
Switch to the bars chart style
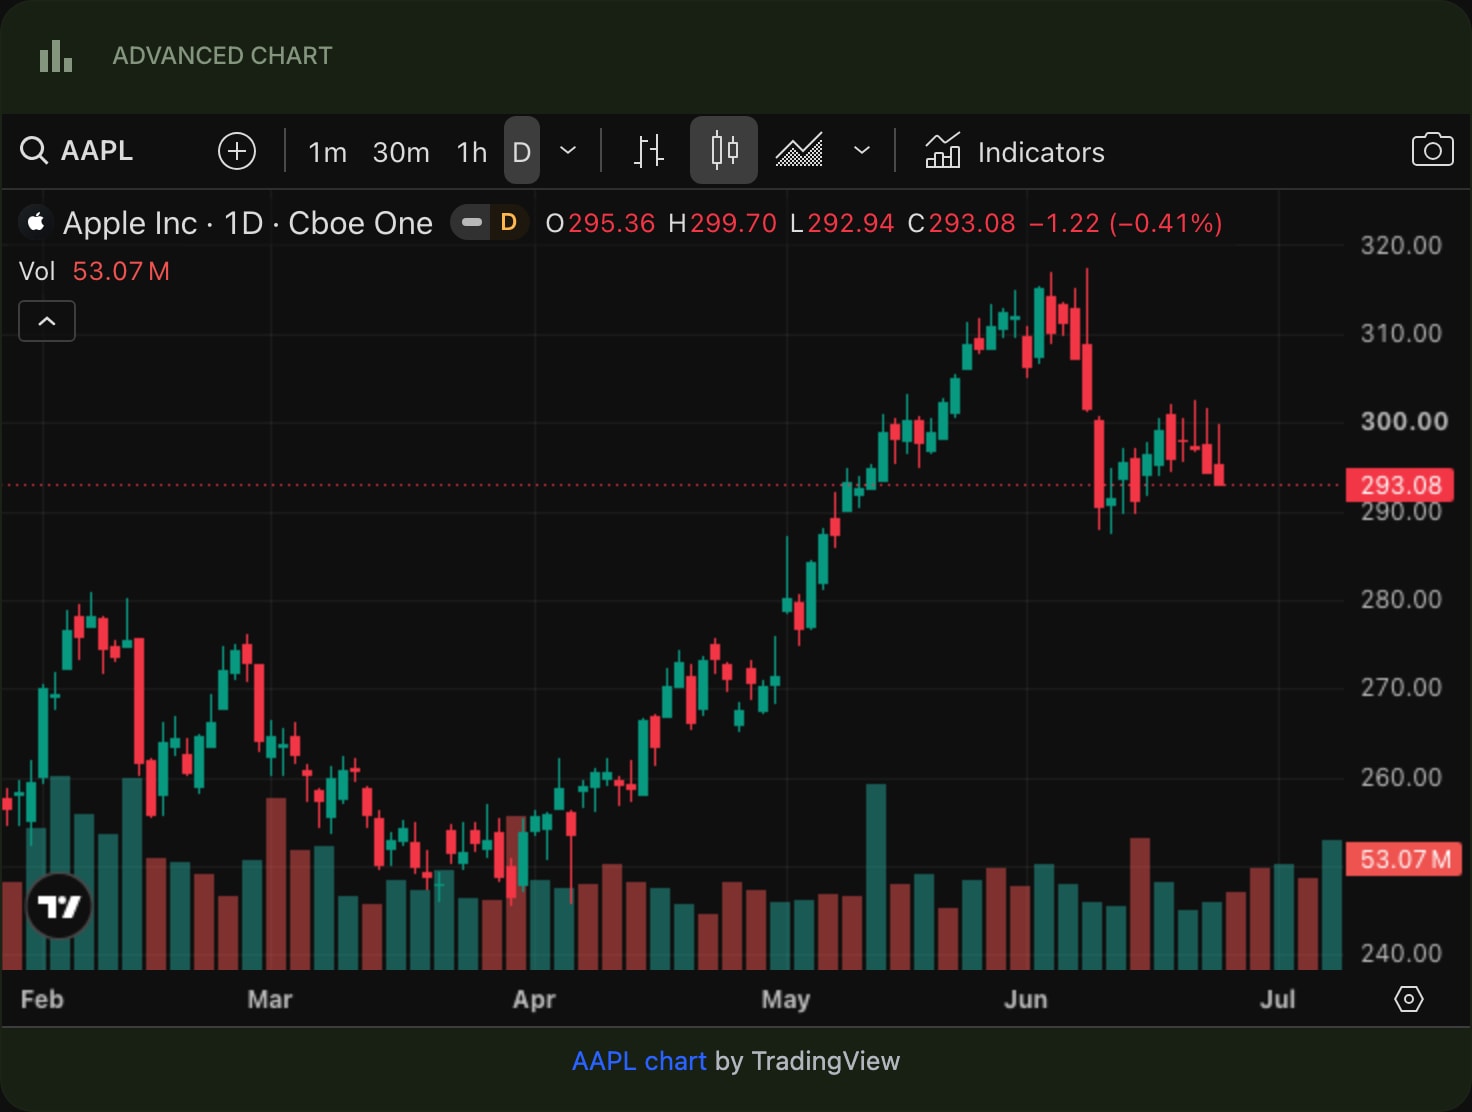649,151
